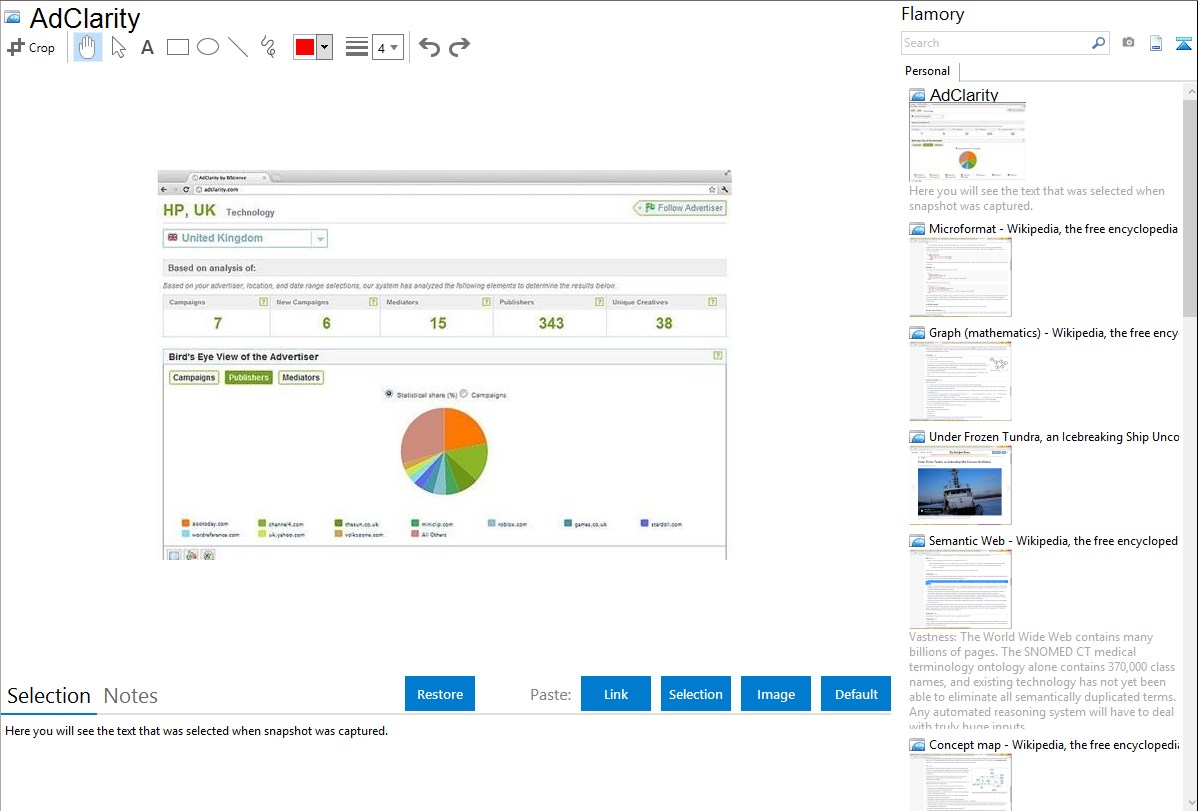The width and height of the screenshot is (1198, 811).
Task: Open the Graph (mathematics) snapshot thumbnail
Action: pos(960,381)
